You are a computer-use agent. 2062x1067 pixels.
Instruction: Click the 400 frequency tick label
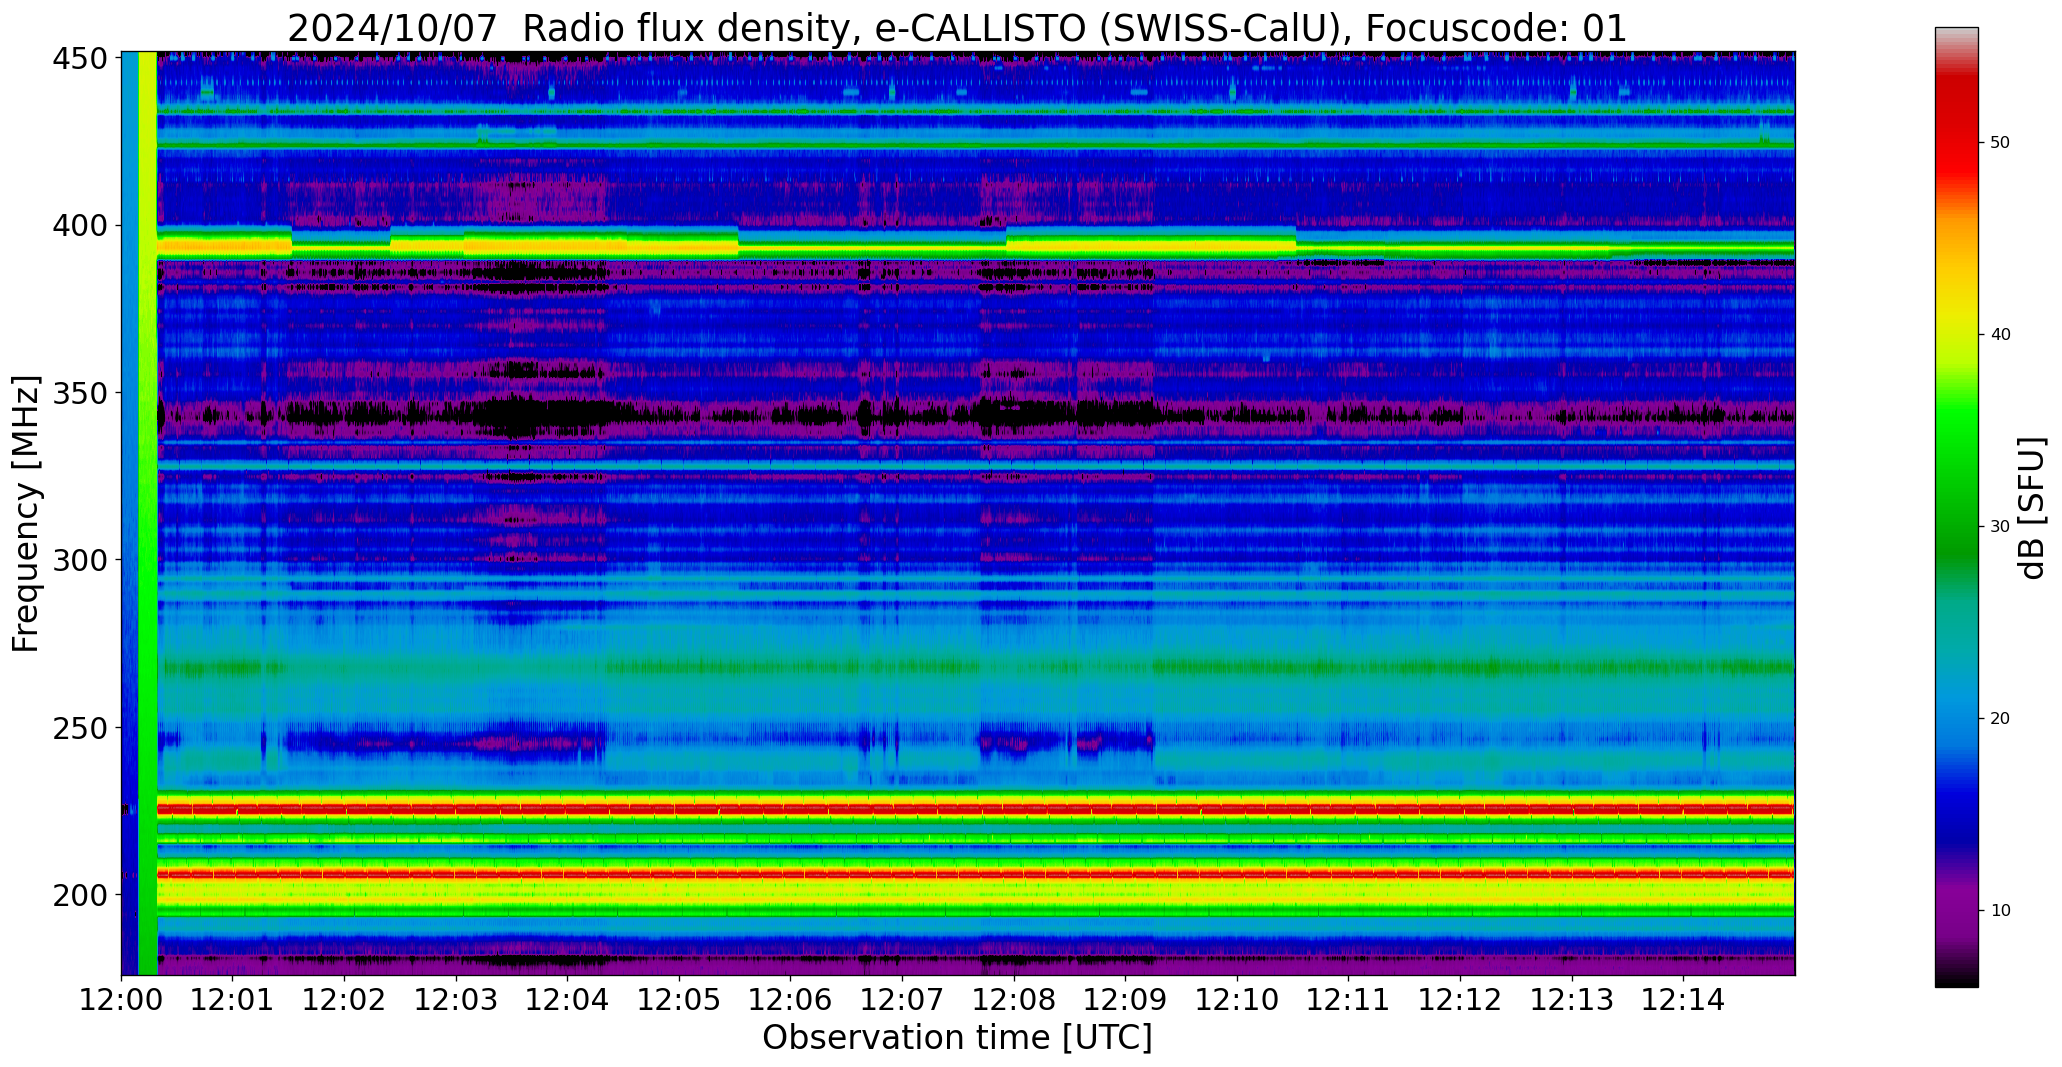[x=79, y=226]
